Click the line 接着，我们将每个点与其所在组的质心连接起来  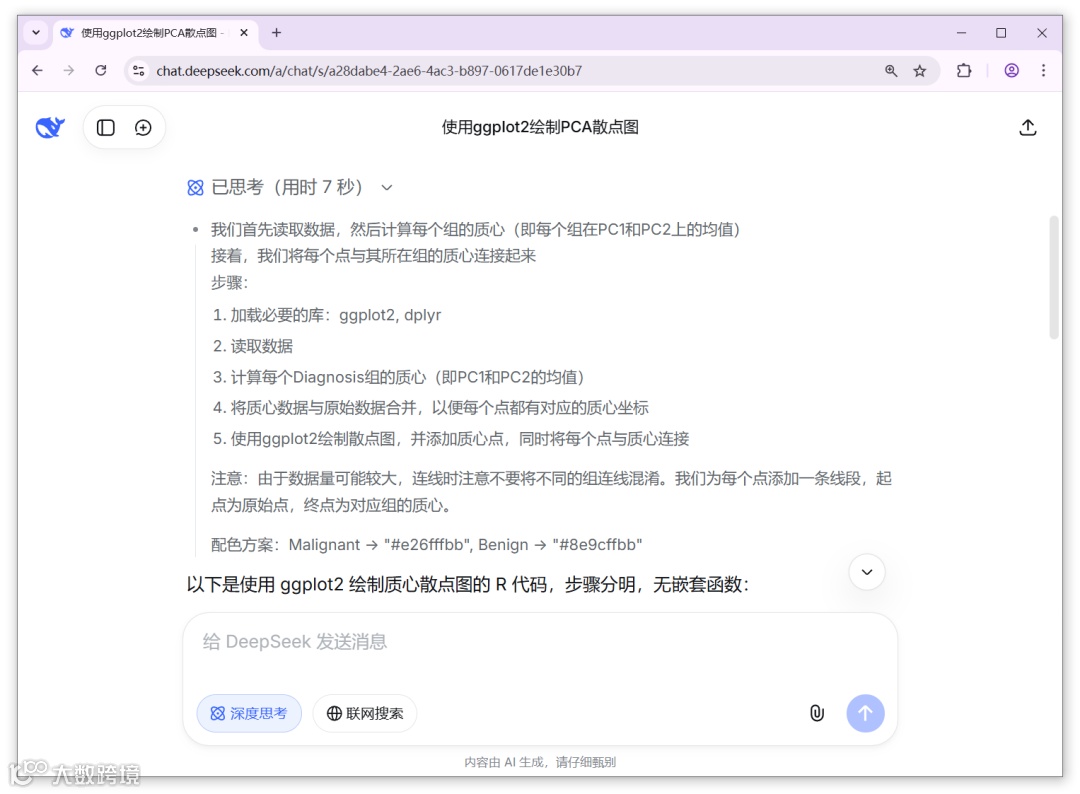tap(373, 255)
